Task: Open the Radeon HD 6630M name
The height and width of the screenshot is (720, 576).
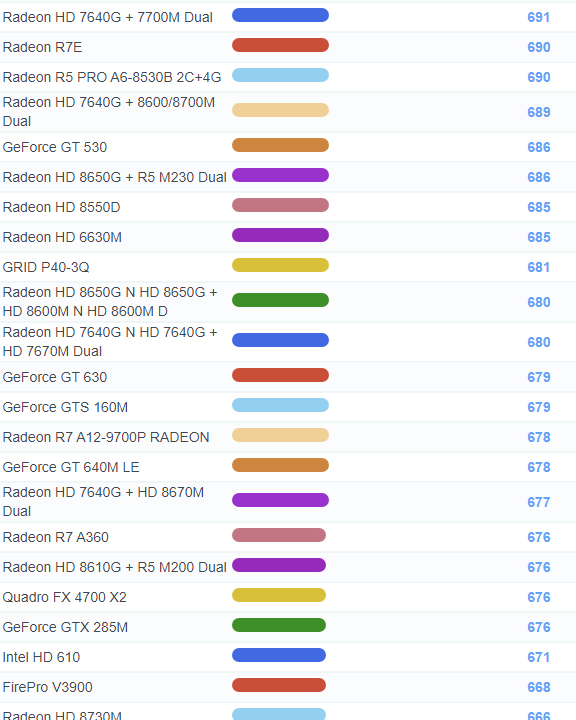Action: pyautogui.click(x=62, y=237)
